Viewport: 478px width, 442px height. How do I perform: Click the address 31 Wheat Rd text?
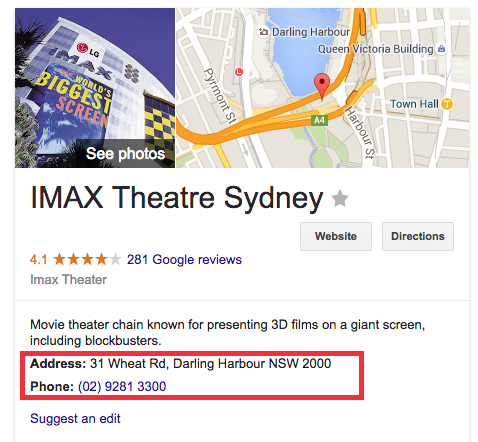(x=211, y=364)
